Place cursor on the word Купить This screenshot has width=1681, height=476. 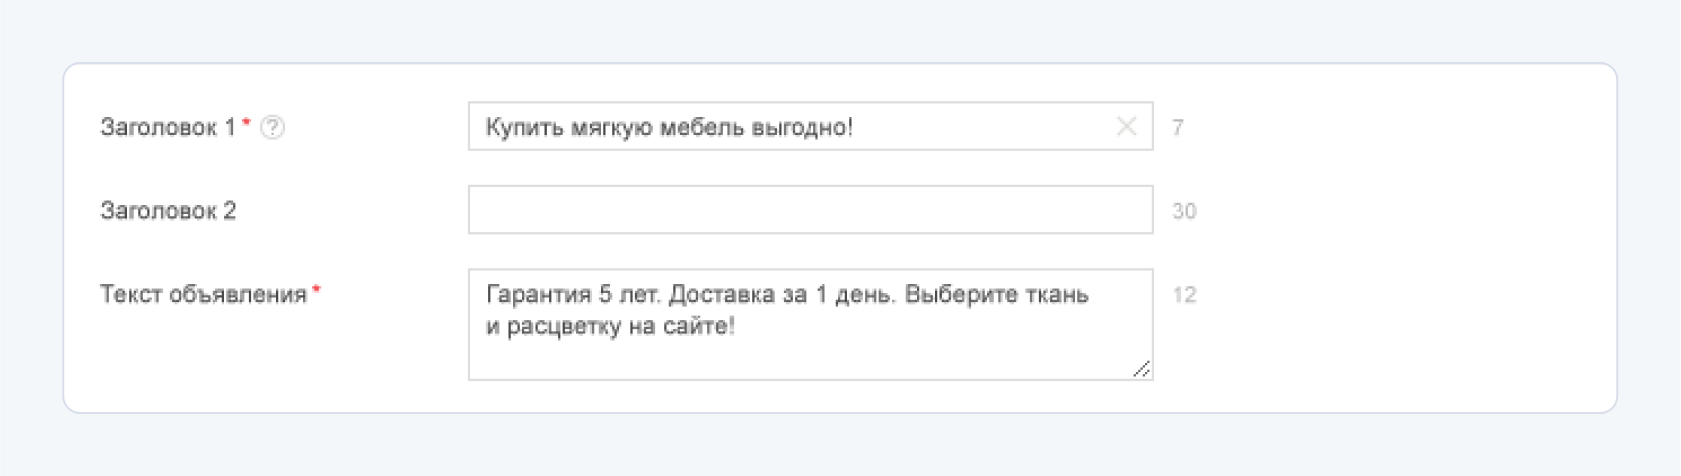[524, 127]
